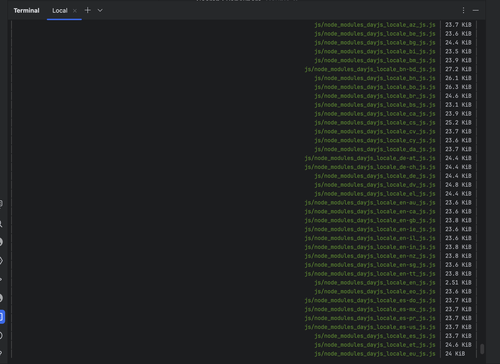Click the dayjs_locale_en-in_js.js file line
Viewport: 500px width, 364px height.
click(x=370, y=247)
